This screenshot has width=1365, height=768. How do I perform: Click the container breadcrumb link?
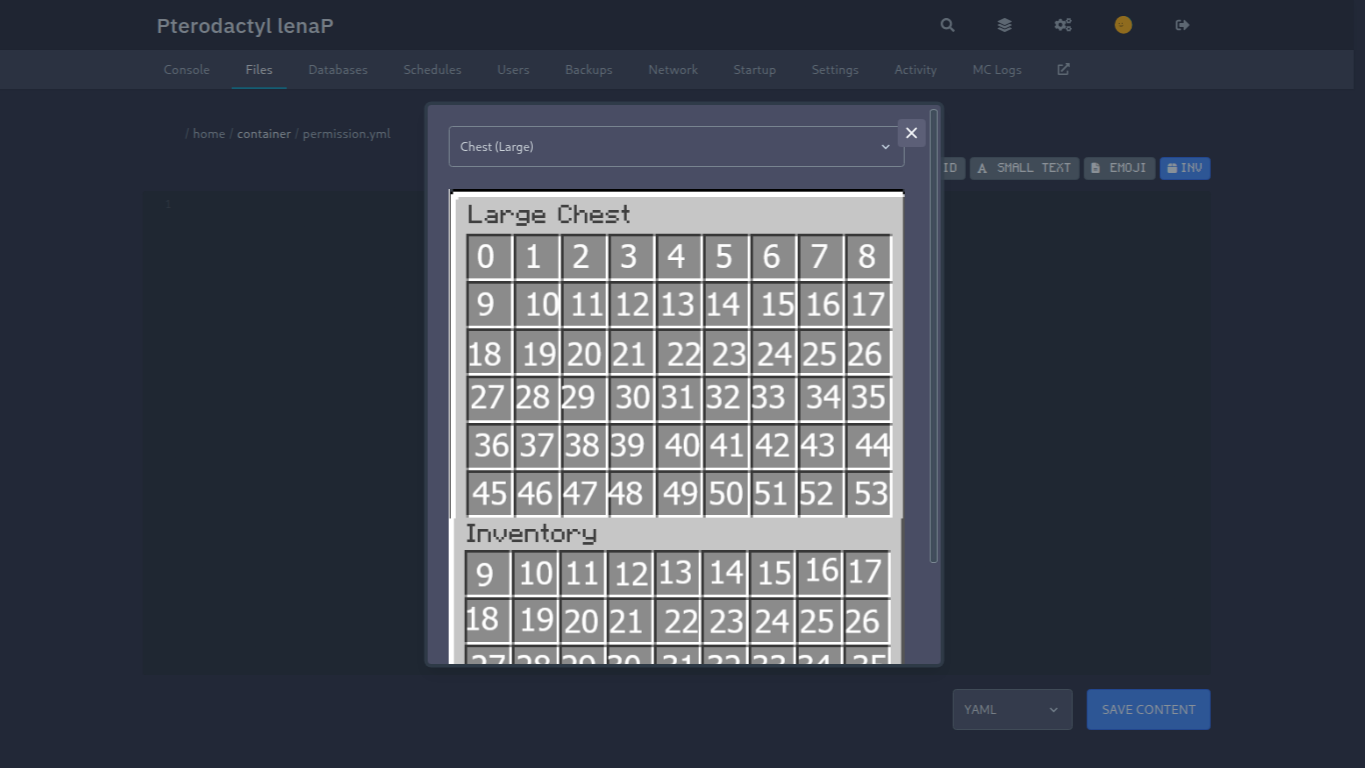tap(264, 134)
